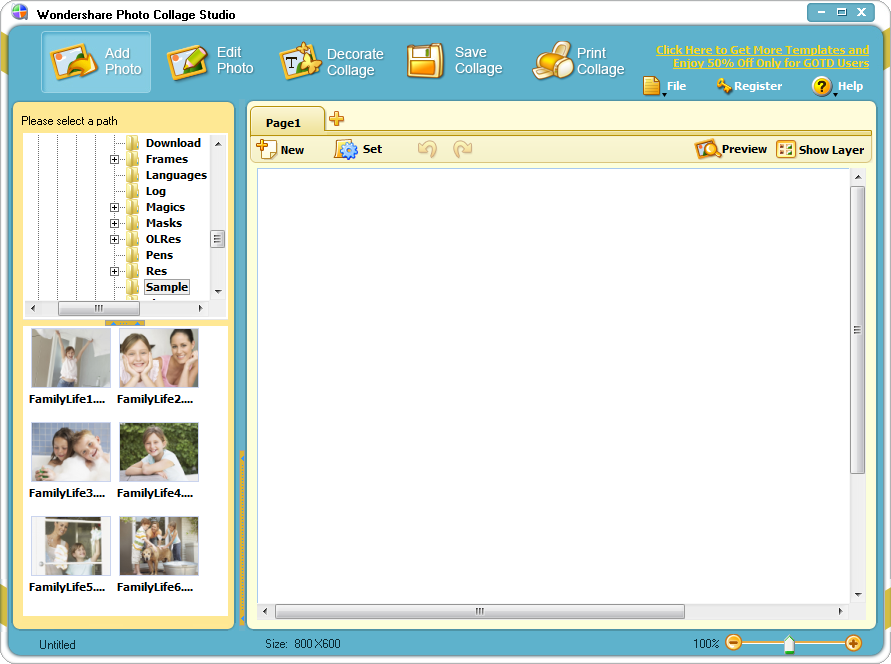Expand the Frames folder

coord(114,160)
